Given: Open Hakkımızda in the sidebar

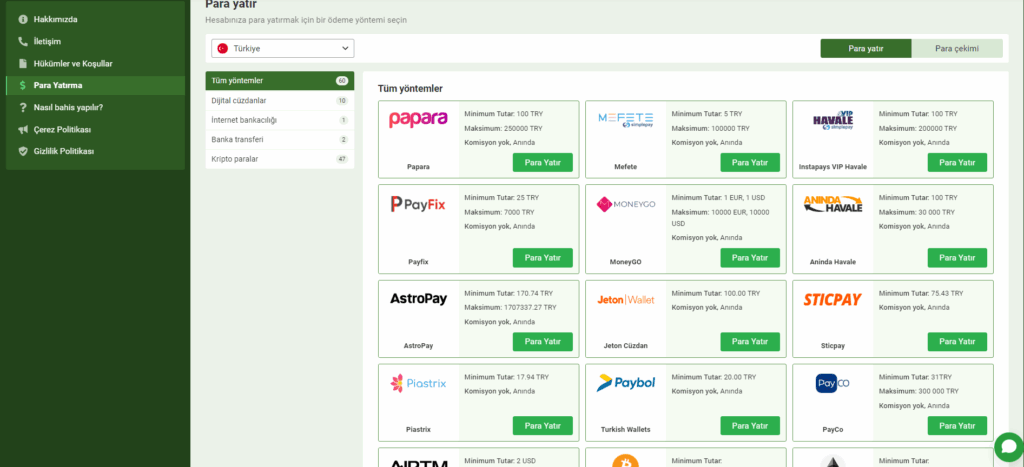Looking at the screenshot, I should tap(55, 19).
